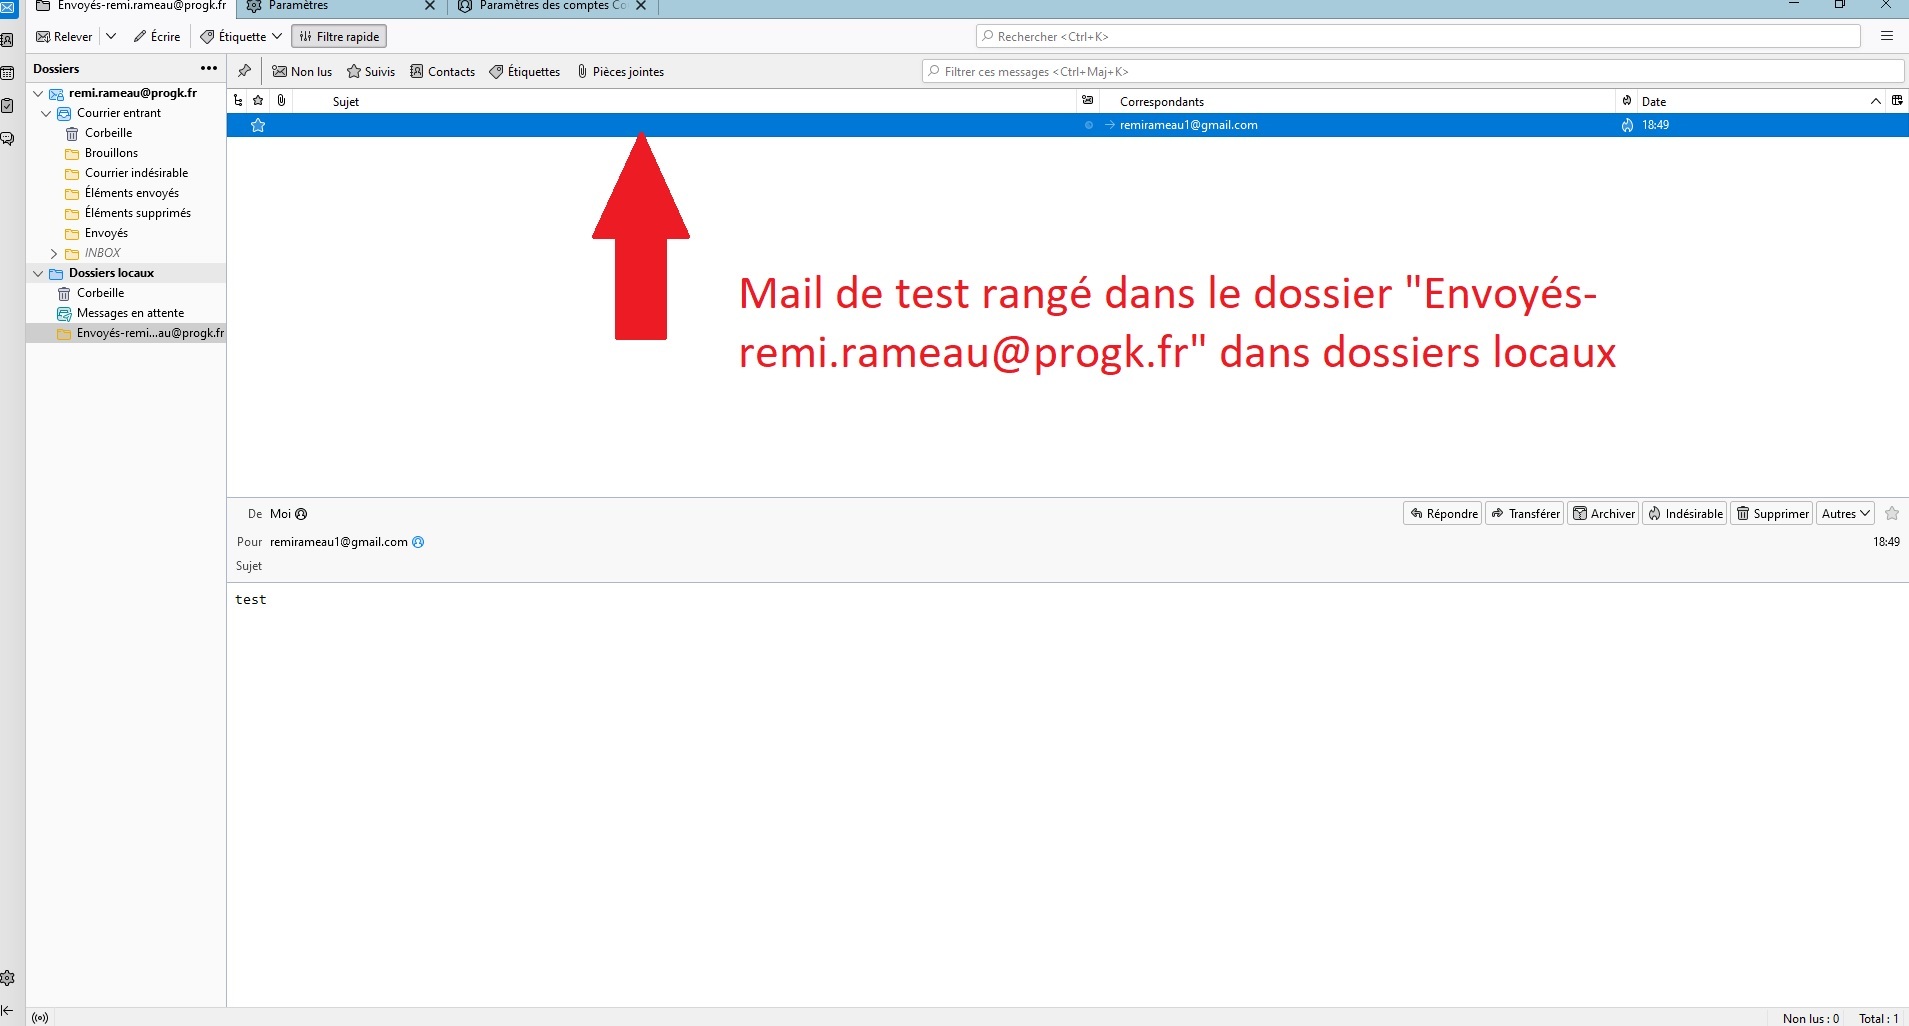Expand the INBOX folder
Viewport: 1909px width, 1026px height.
[x=54, y=254]
